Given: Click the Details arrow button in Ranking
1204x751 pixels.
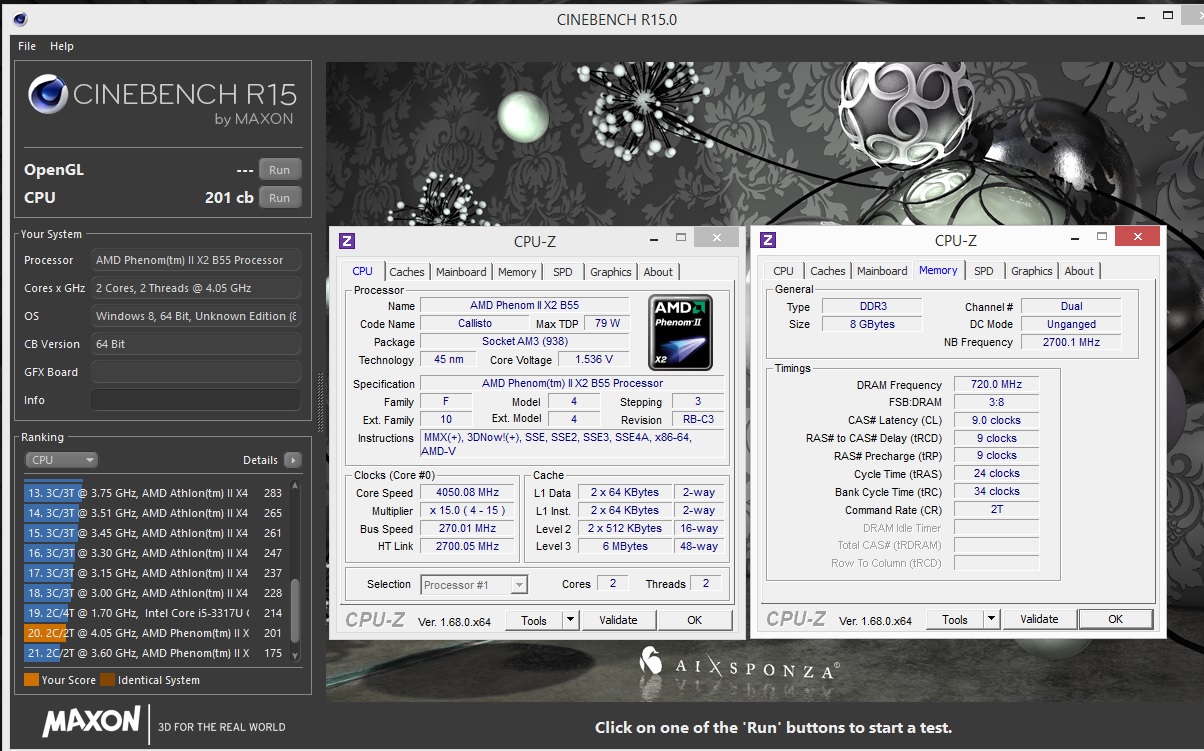Looking at the screenshot, I should click(292, 460).
